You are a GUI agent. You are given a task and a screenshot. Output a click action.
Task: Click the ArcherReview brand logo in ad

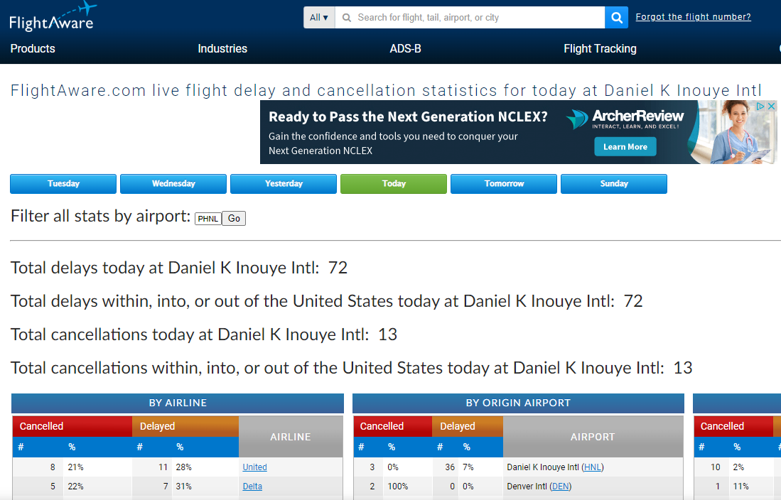[x=626, y=119]
